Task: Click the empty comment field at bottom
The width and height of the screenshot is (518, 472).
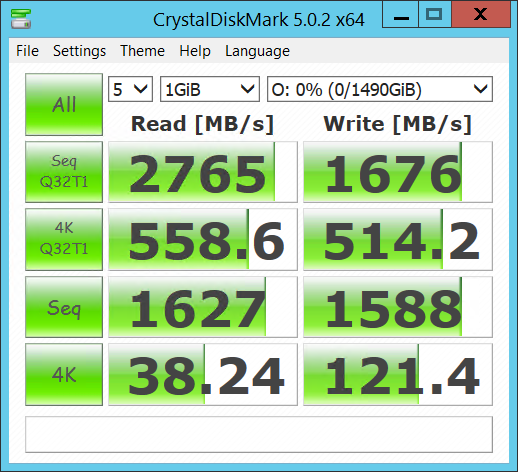Action: pyautogui.click(x=259, y=434)
